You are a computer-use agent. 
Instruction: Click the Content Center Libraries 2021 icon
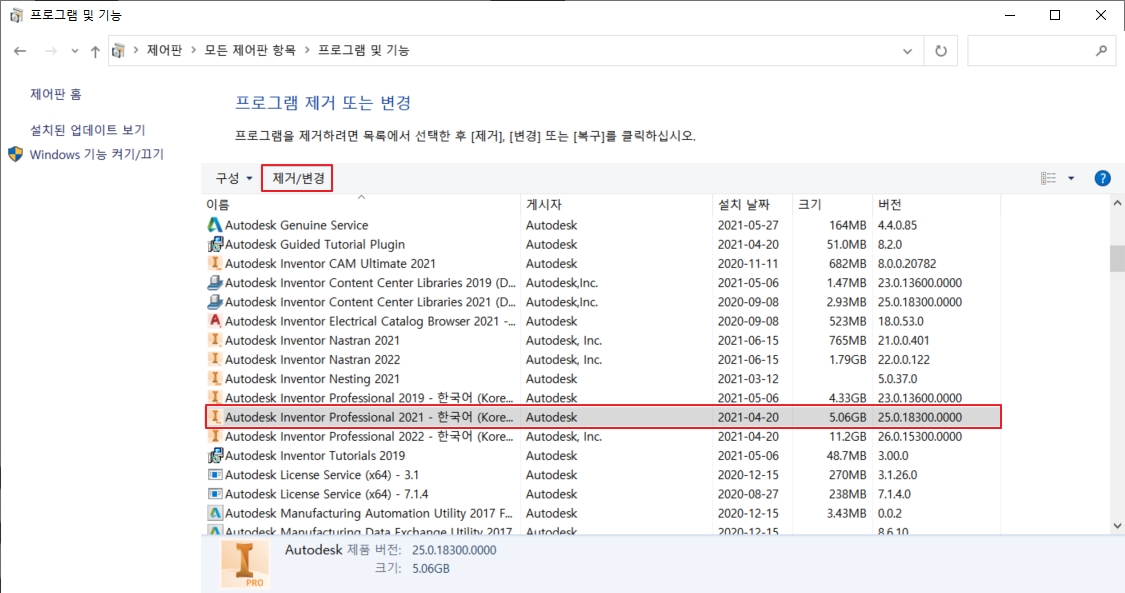215,302
